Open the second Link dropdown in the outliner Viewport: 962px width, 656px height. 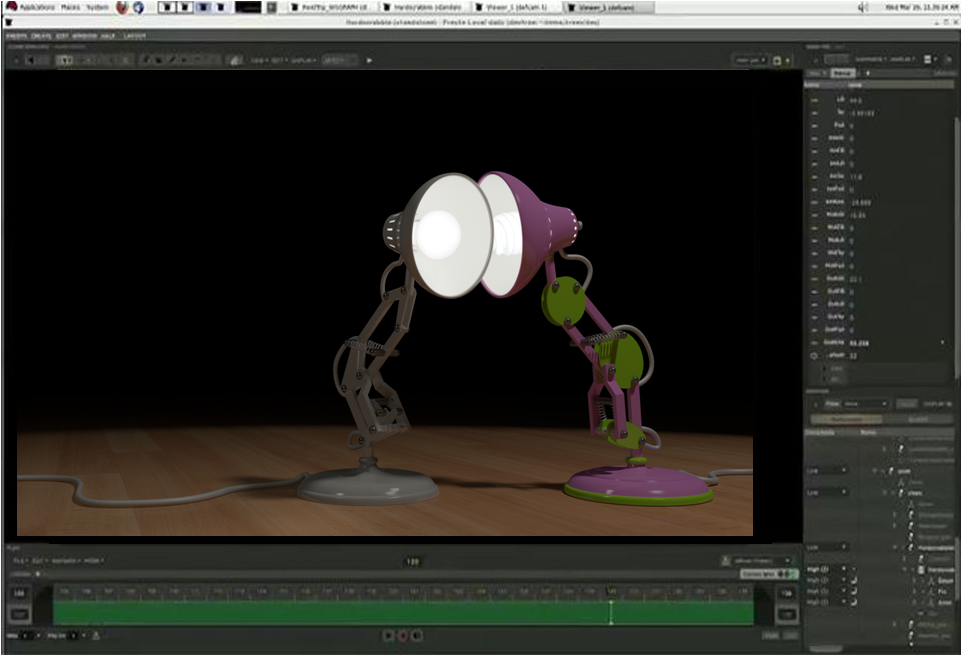pyautogui.click(x=826, y=493)
